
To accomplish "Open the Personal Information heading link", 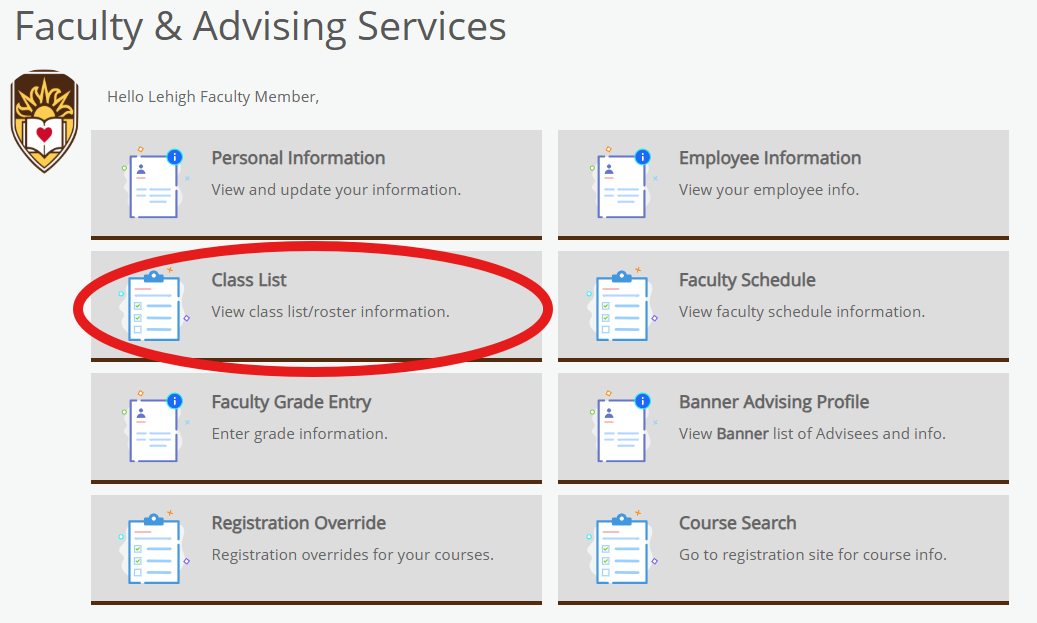I will [298, 158].
